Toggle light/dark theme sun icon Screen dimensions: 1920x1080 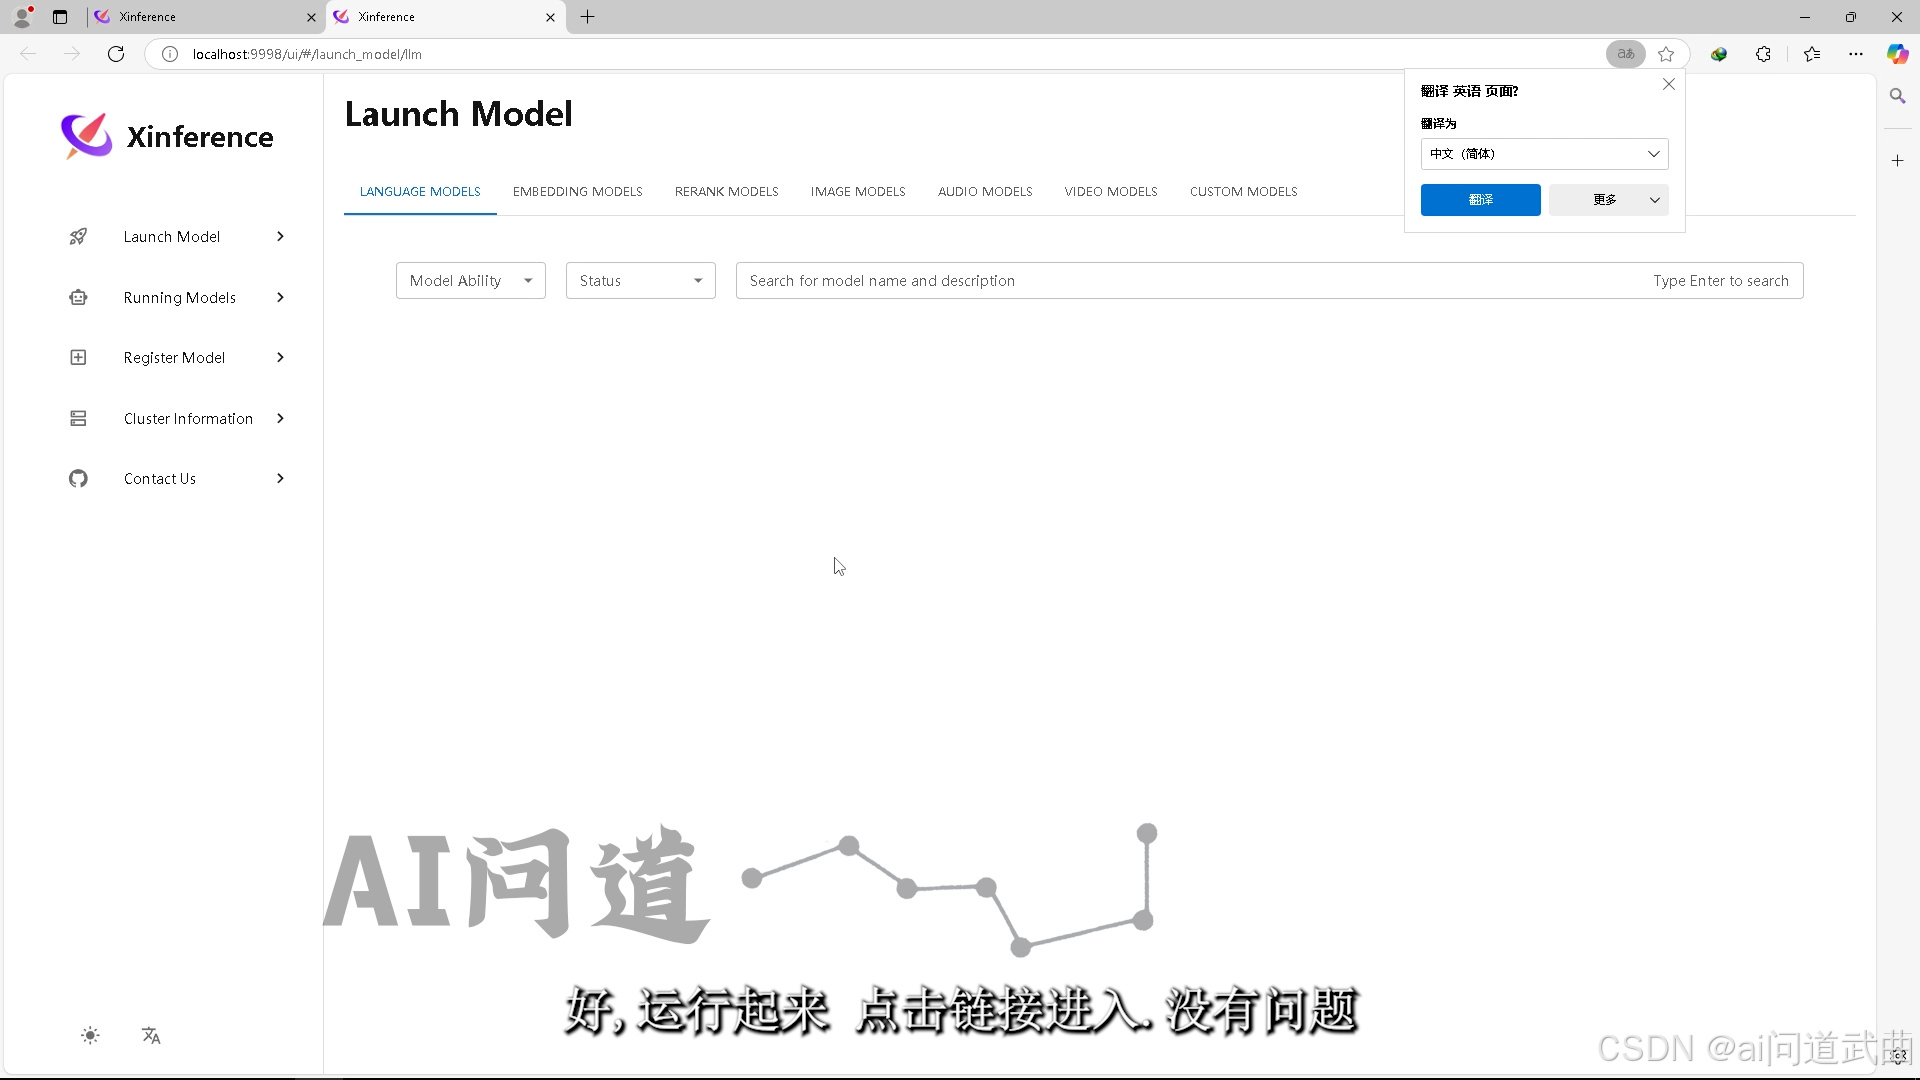coord(90,1036)
